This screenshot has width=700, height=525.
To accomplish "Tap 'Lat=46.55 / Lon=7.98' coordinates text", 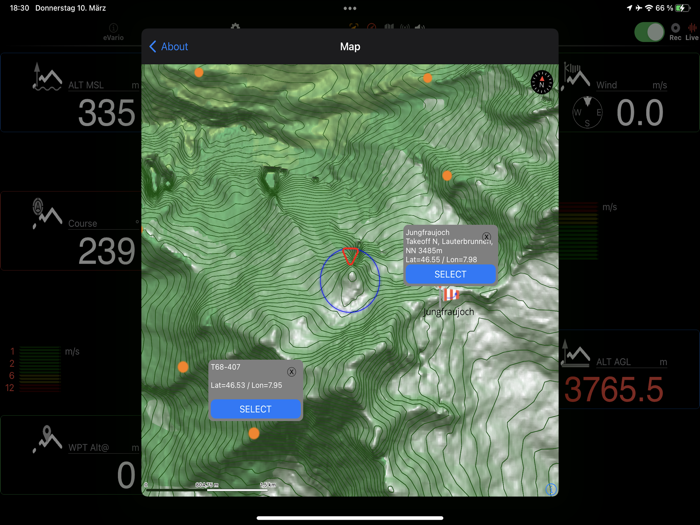I will (x=441, y=259).
